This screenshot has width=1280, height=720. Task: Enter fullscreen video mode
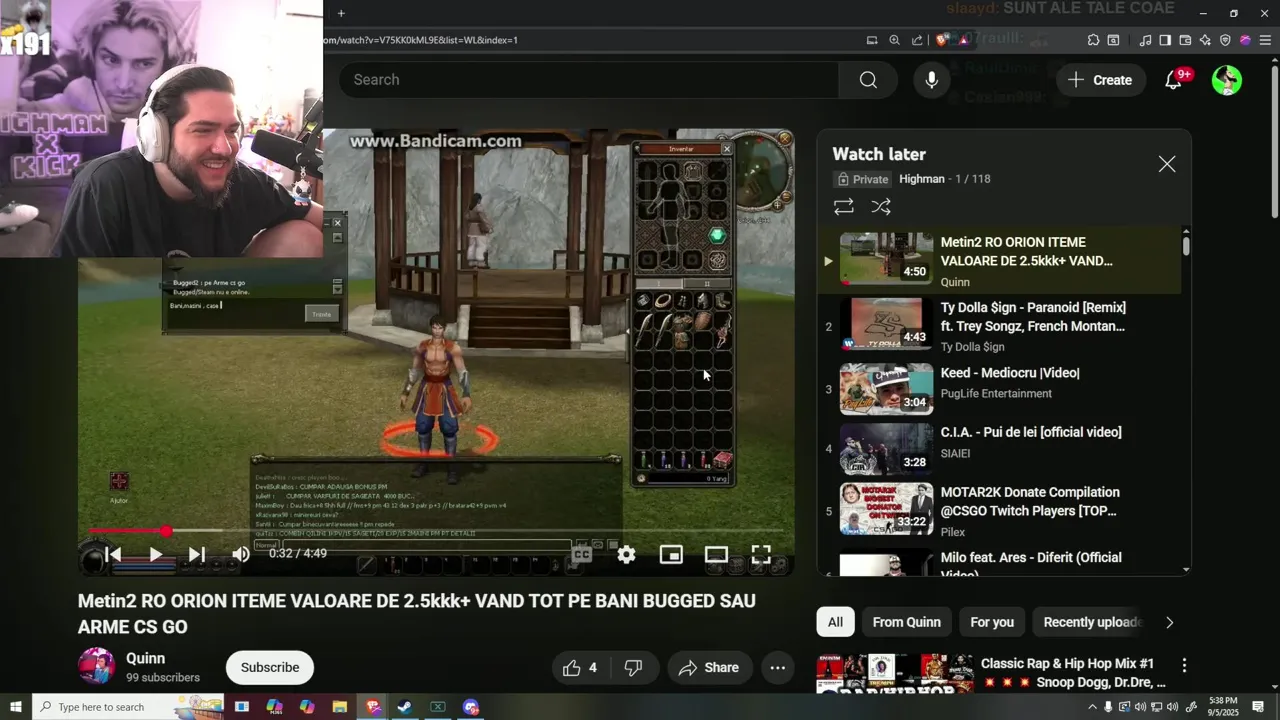pyautogui.click(x=761, y=554)
